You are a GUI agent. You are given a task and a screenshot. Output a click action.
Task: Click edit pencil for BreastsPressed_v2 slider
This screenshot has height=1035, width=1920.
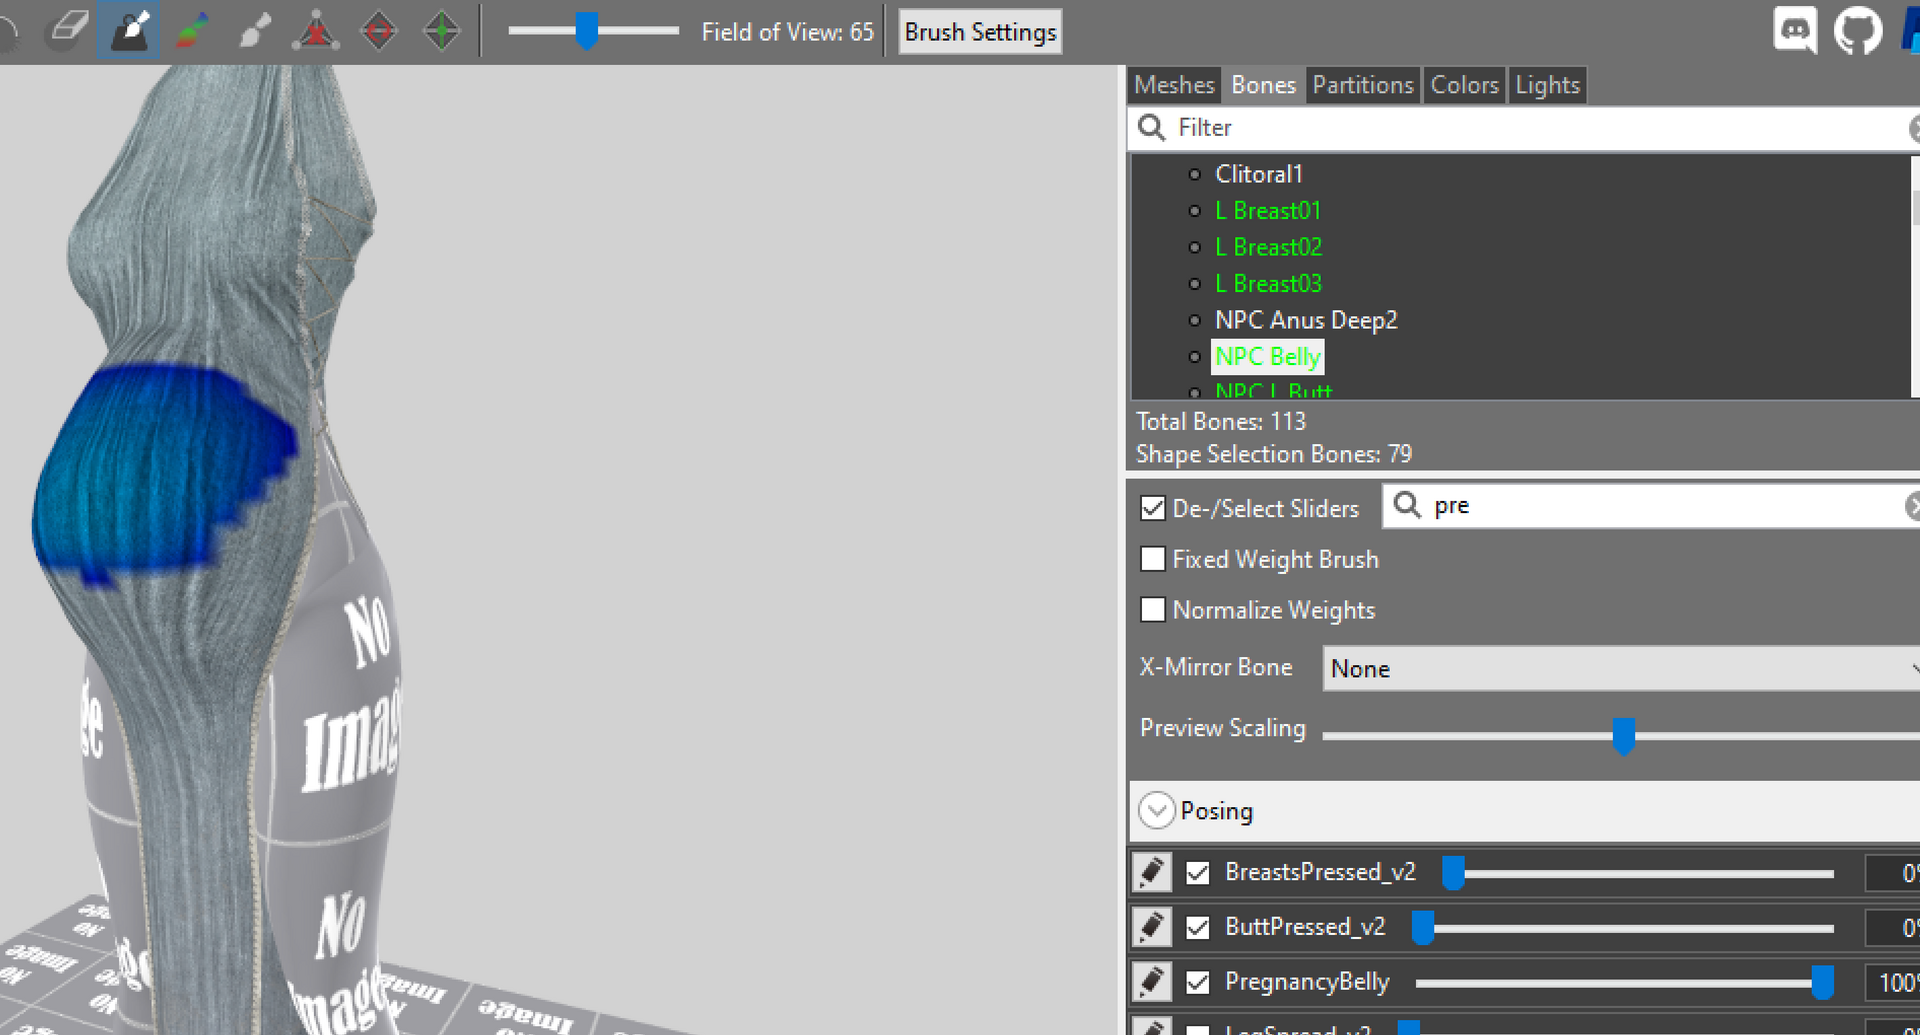coord(1152,872)
